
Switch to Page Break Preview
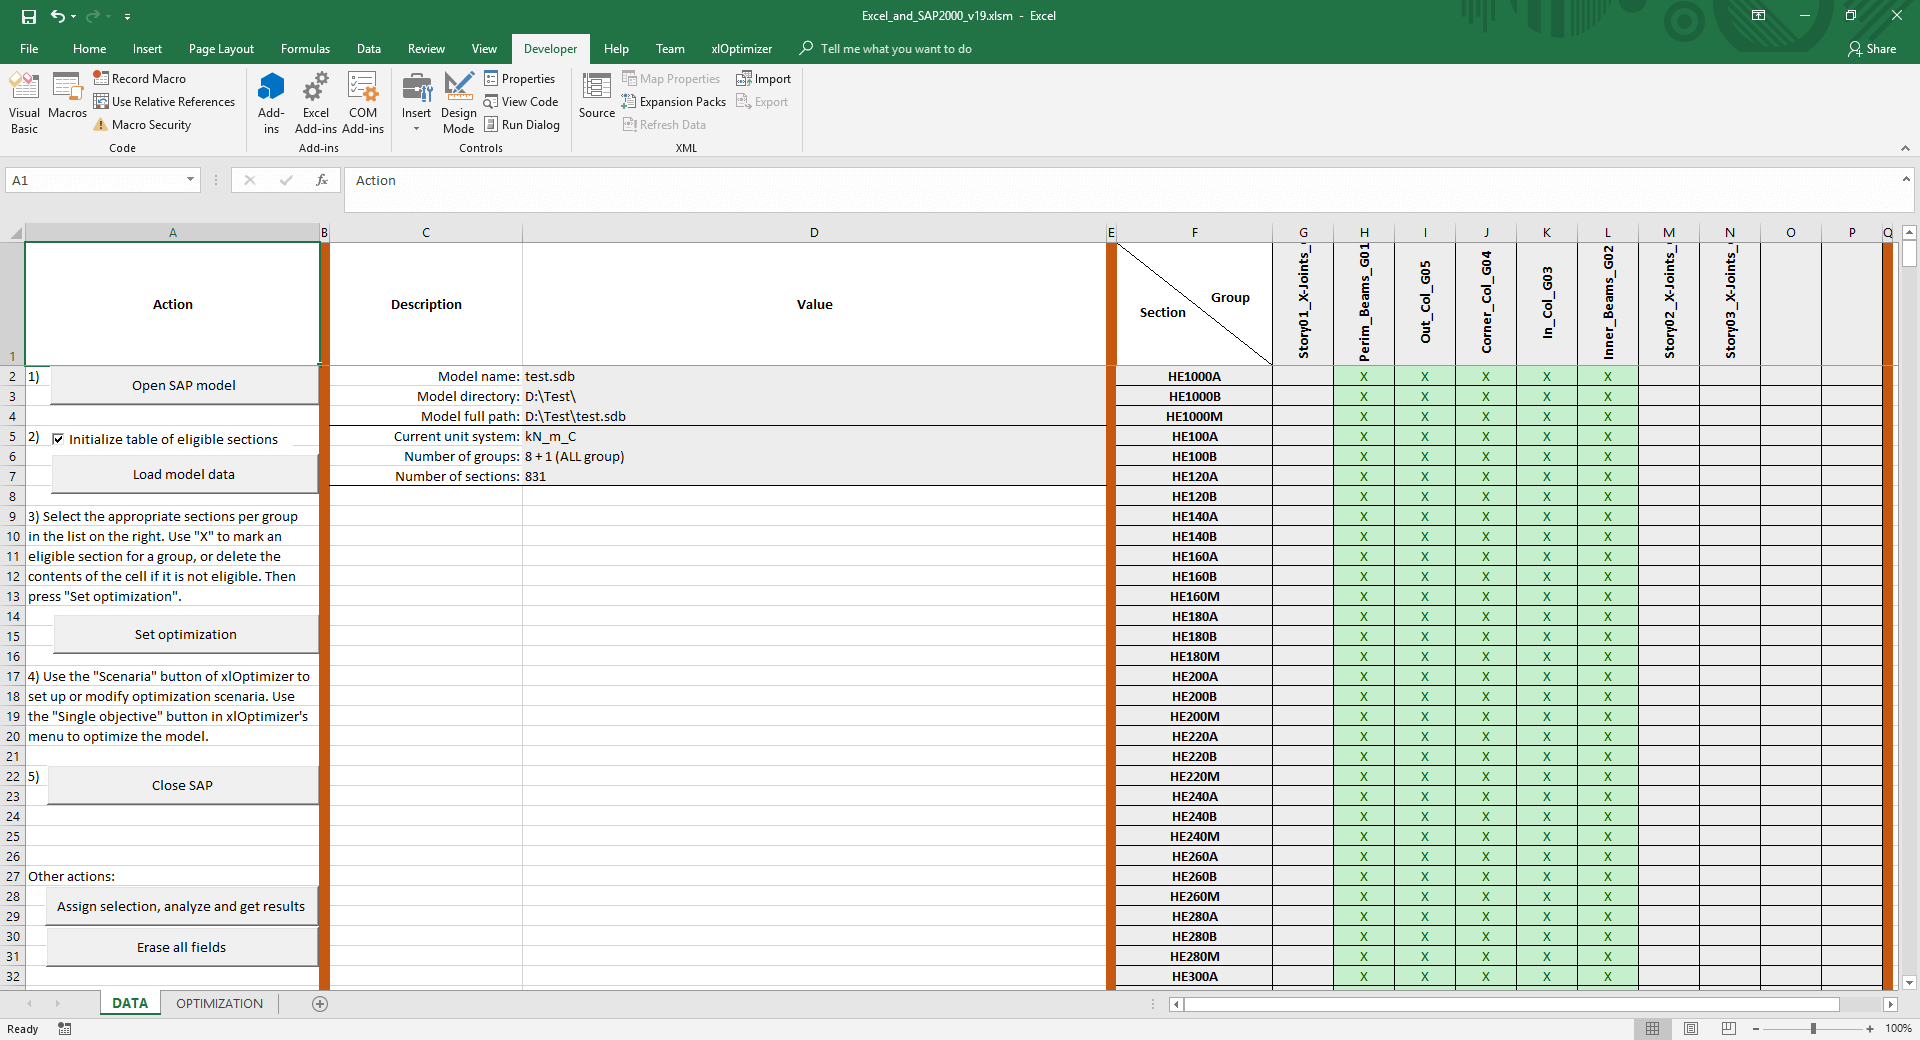(1729, 1029)
